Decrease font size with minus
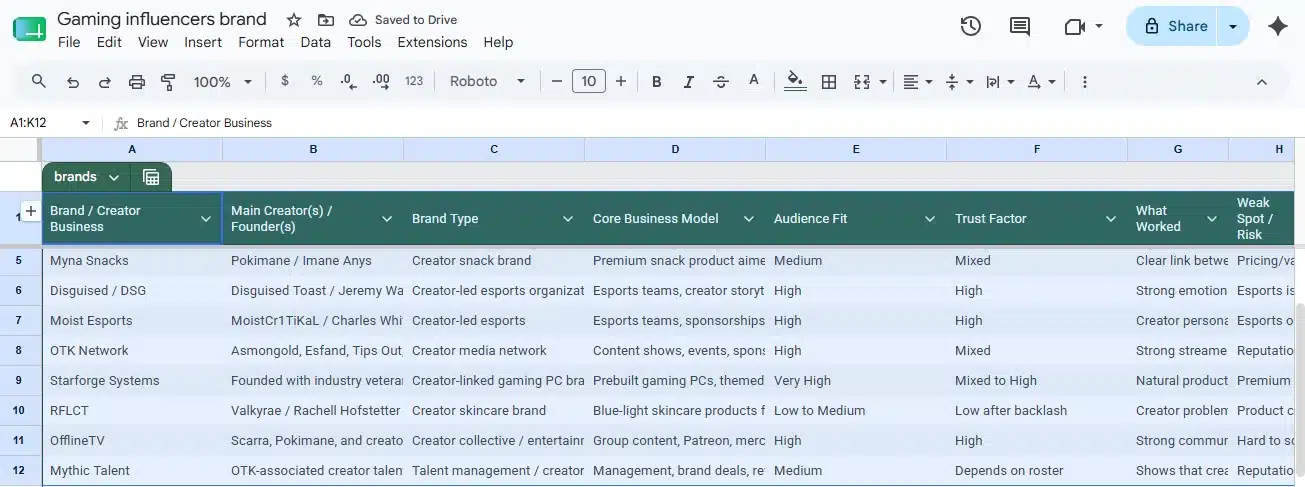Screen dimensions: 1305x487 557,81
